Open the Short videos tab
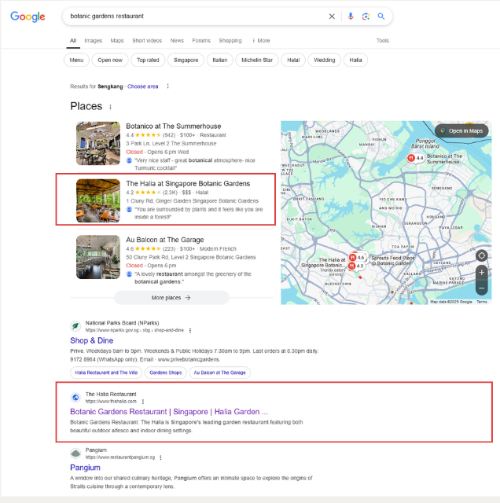 (147, 41)
